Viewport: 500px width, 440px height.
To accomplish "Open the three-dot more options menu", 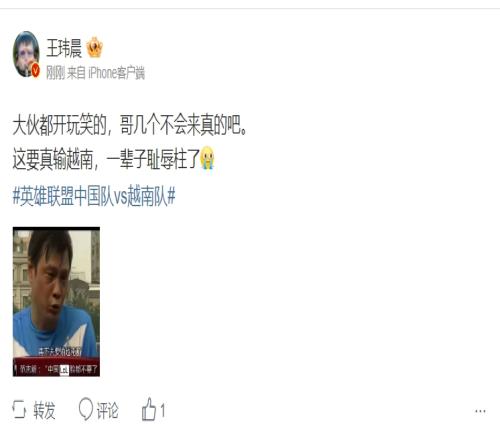I will click(x=480, y=411).
